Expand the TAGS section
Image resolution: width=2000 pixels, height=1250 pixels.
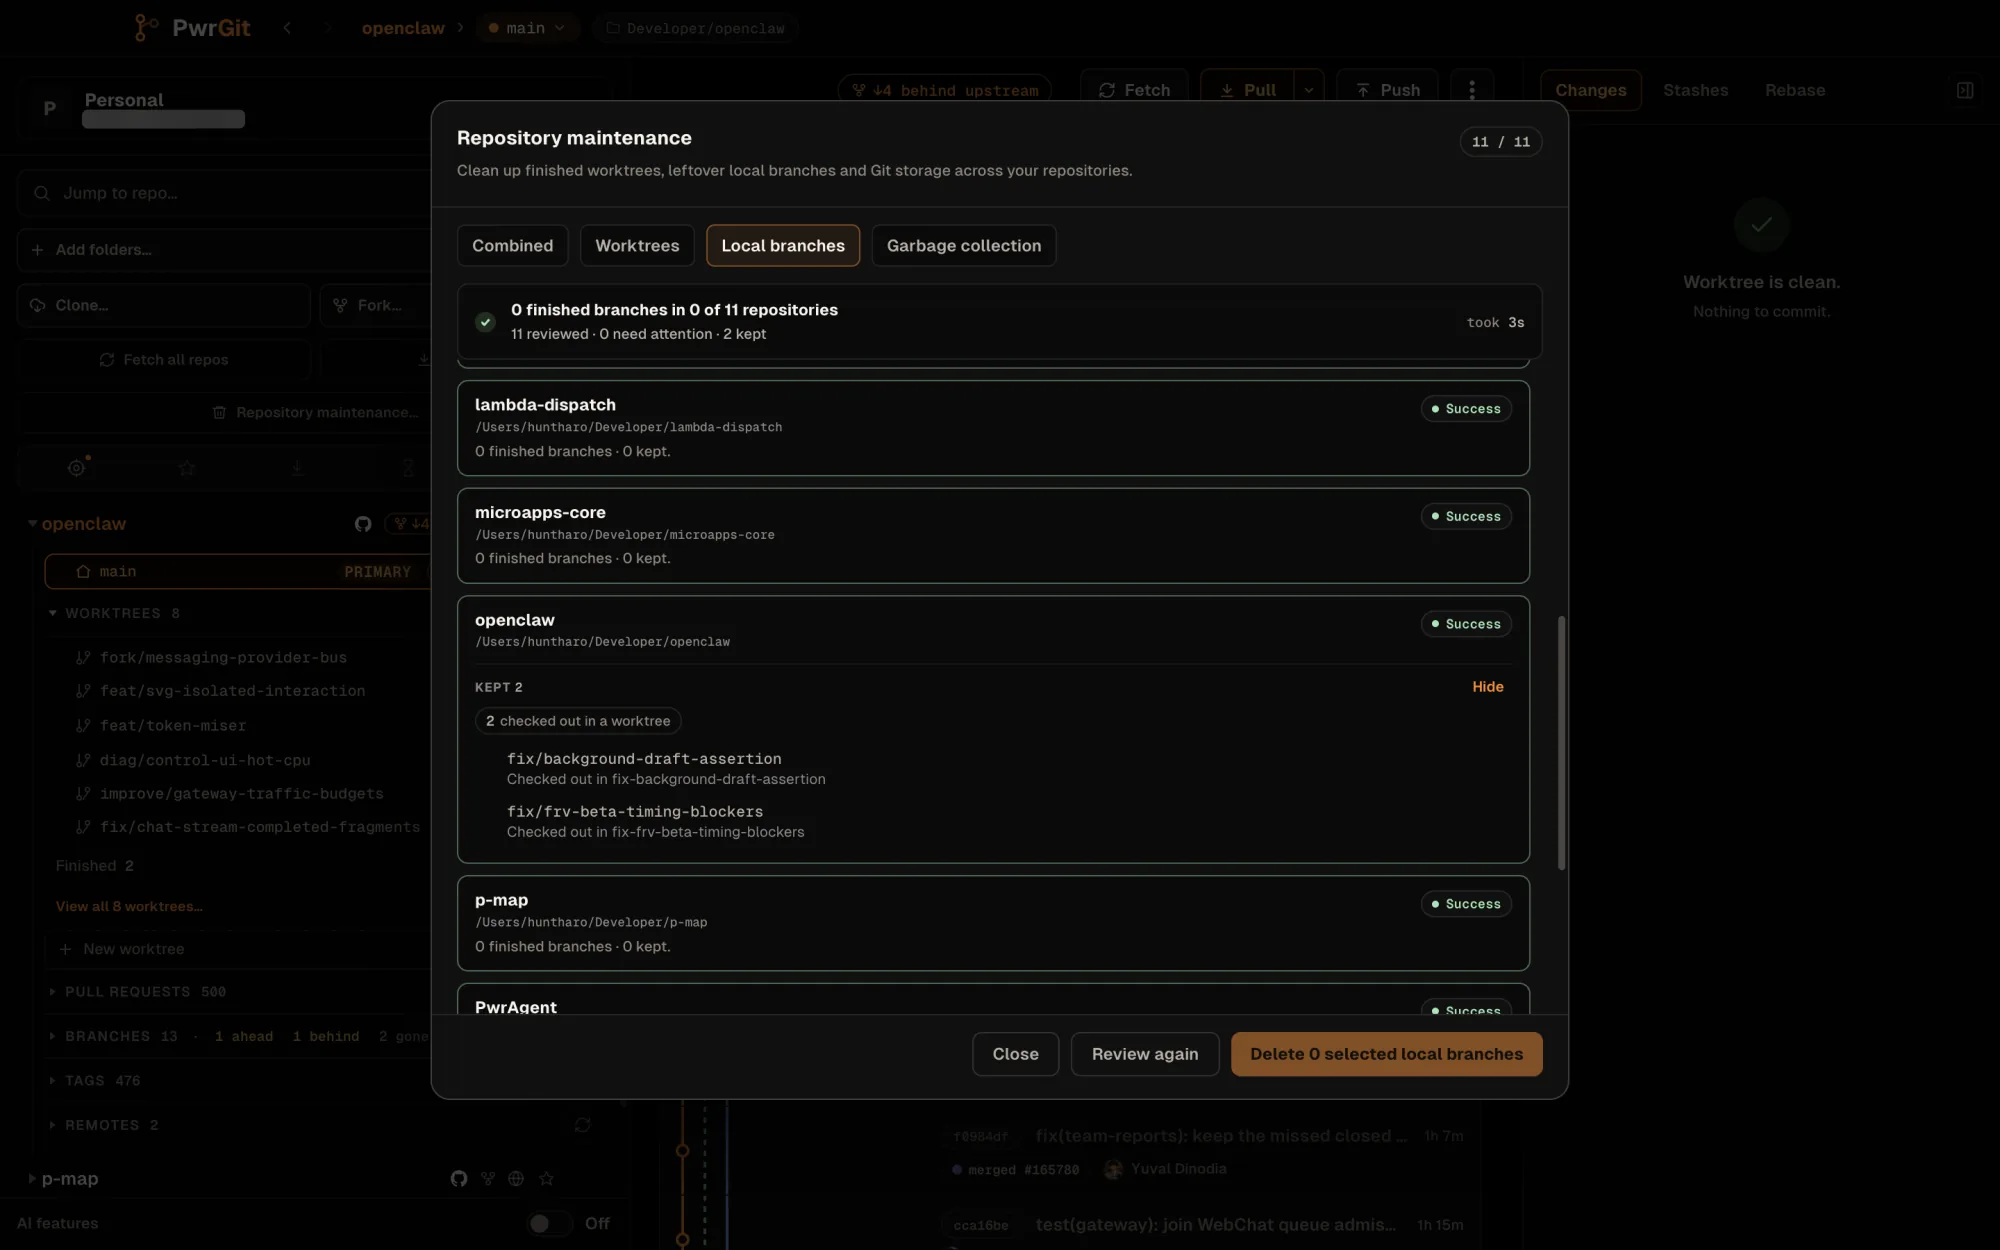[53, 1081]
